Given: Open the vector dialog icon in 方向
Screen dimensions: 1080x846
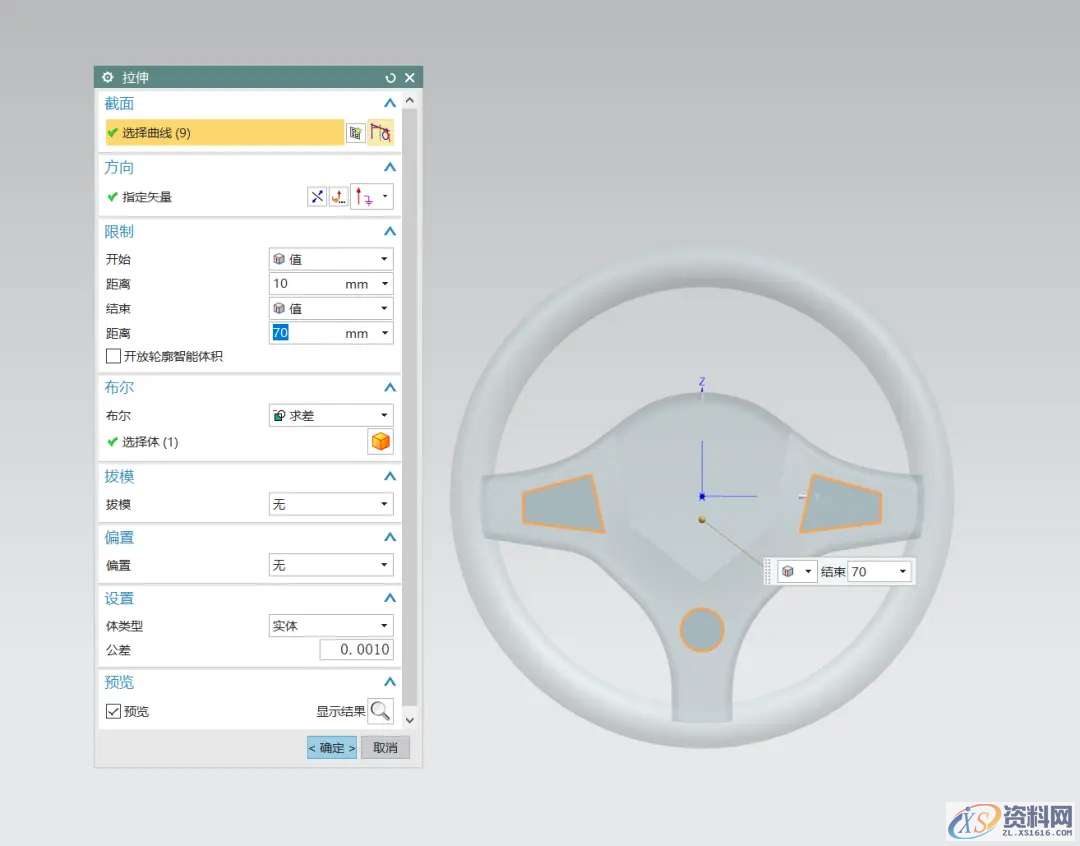Looking at the screenshot, I should point(339,197).
